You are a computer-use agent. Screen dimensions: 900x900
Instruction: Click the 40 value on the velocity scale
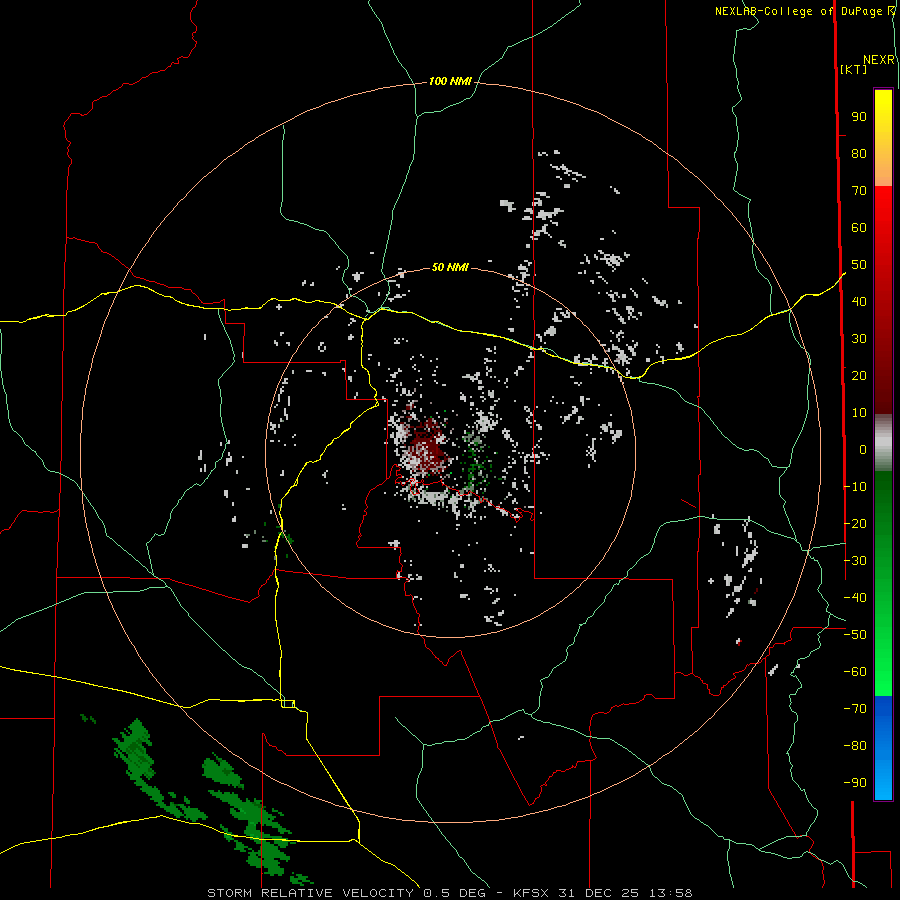click(859, 301)
